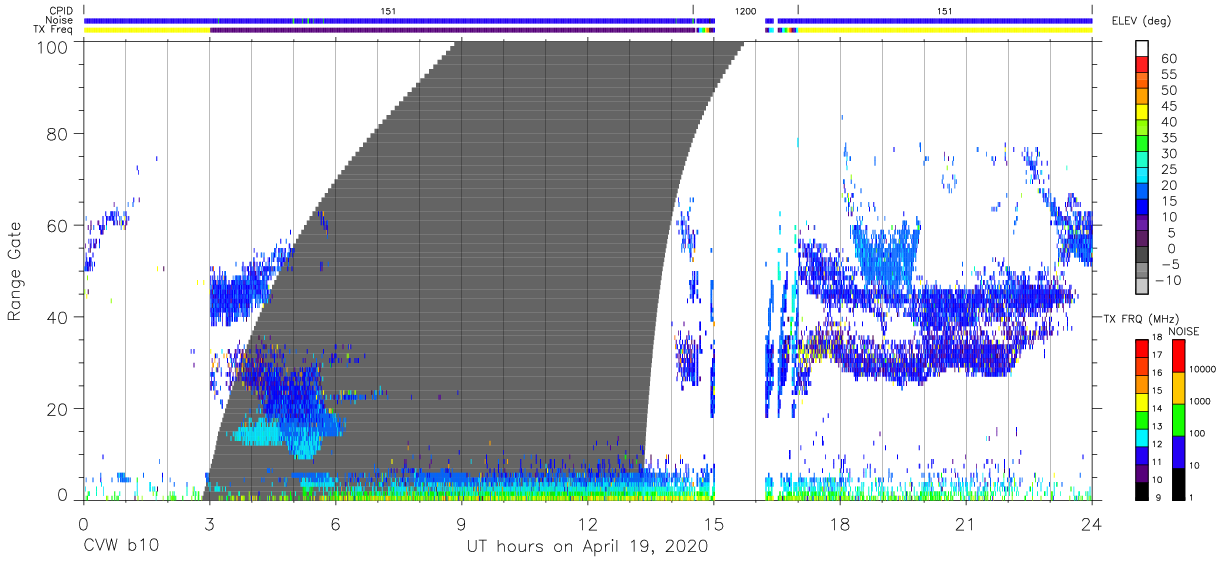Viewport: 1228px width, 567px height.
Task: Click the Range Gate y-axis title
Action: (x=15, y=271)
